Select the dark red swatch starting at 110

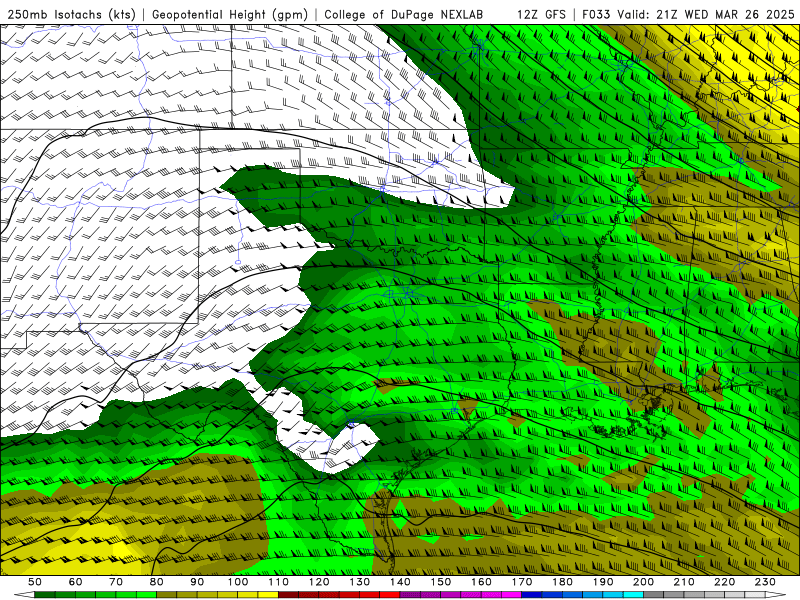(288, 594)
